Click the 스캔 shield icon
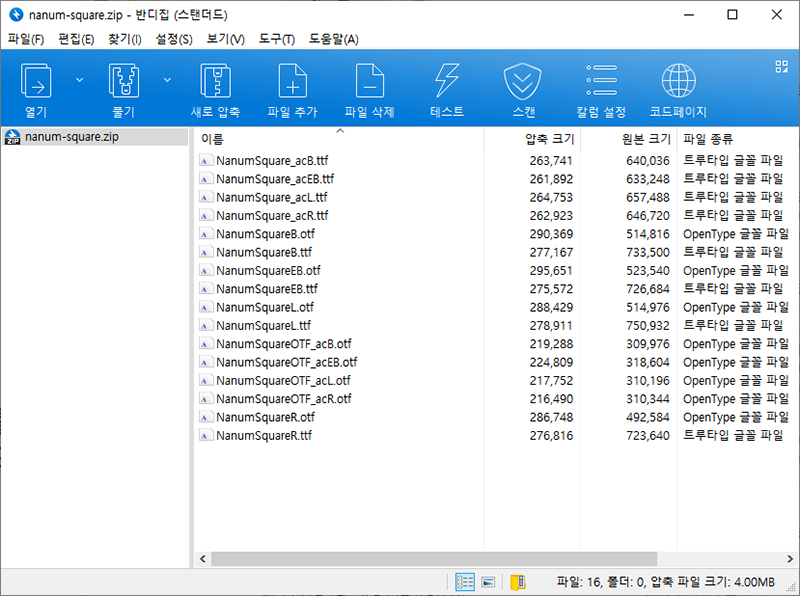 pyautogui.click(x=522, y=82)
